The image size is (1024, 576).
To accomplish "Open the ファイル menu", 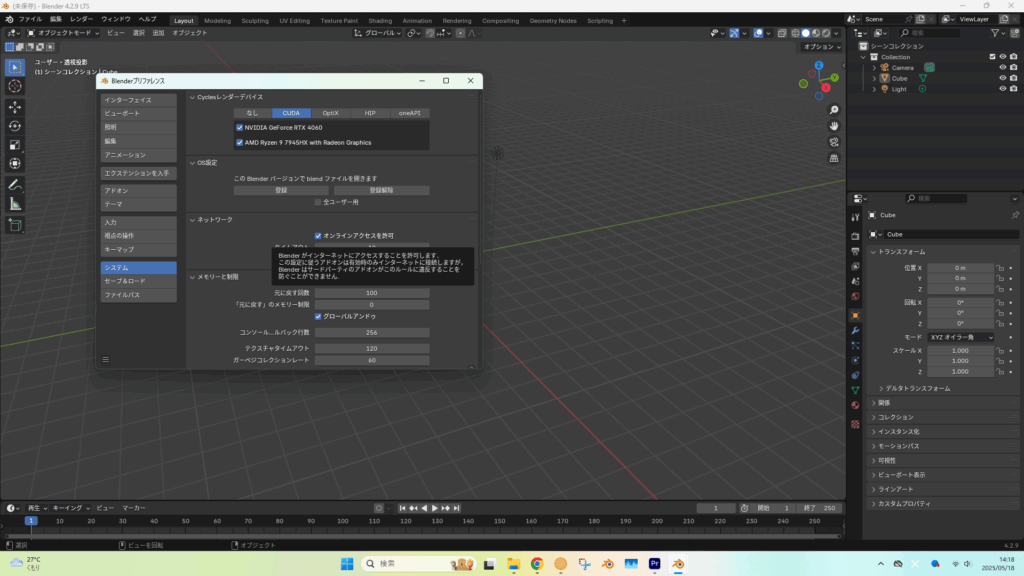I will click(30, 20).
